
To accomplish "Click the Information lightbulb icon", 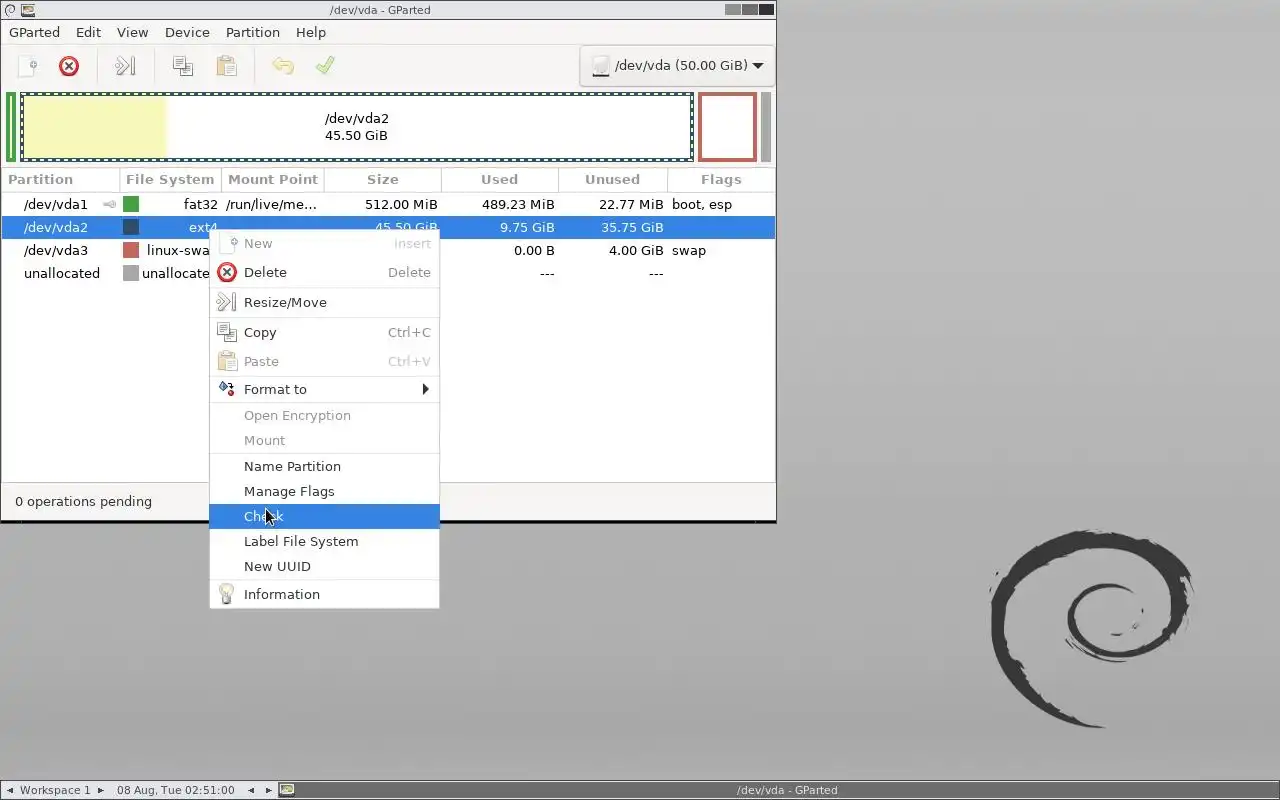I will [x=227, y=594].
